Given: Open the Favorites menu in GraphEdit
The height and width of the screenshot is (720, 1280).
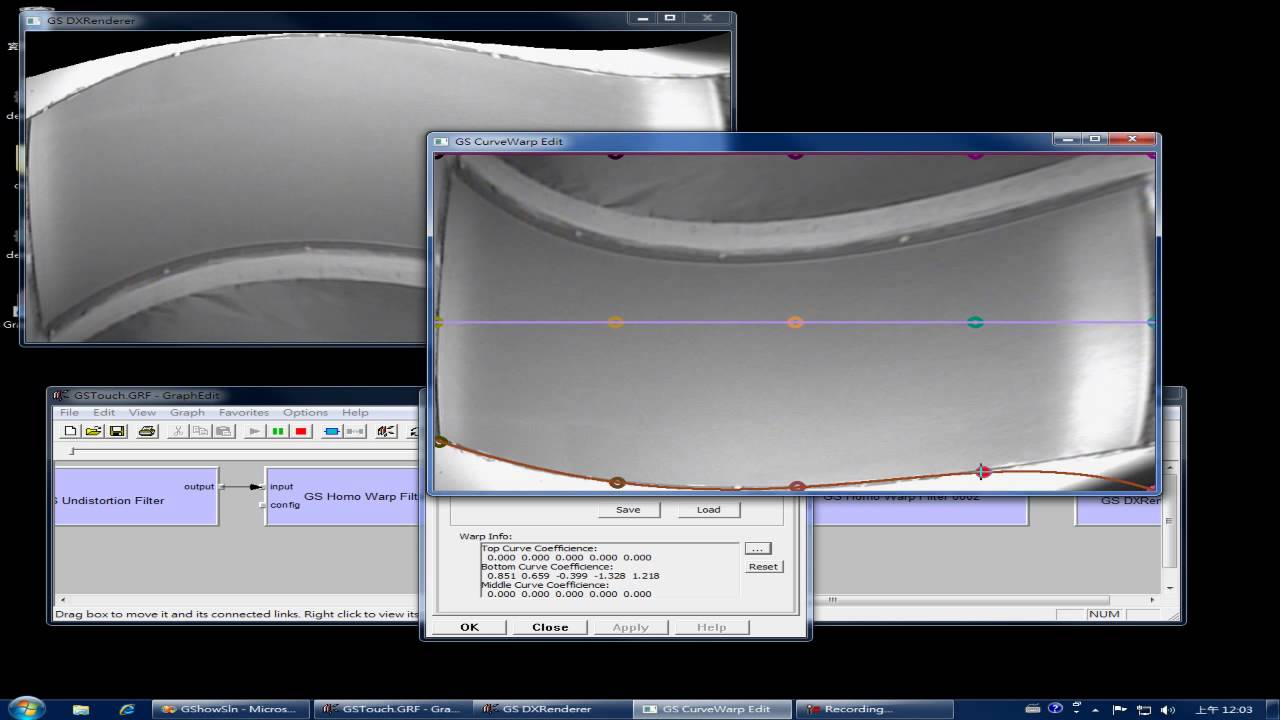Looking at the screenshot, I should (x=244, y=412).
